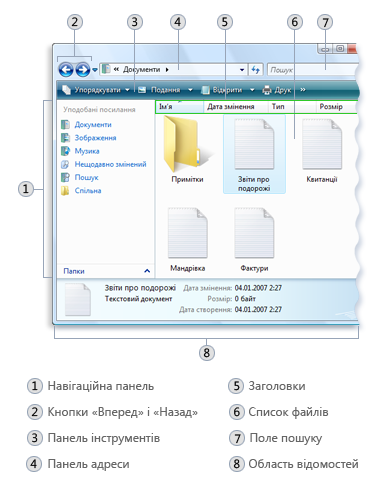Click the Мандрівка file name label
The width and height of the screenshot is (386, 494).
tap(188, 268)
